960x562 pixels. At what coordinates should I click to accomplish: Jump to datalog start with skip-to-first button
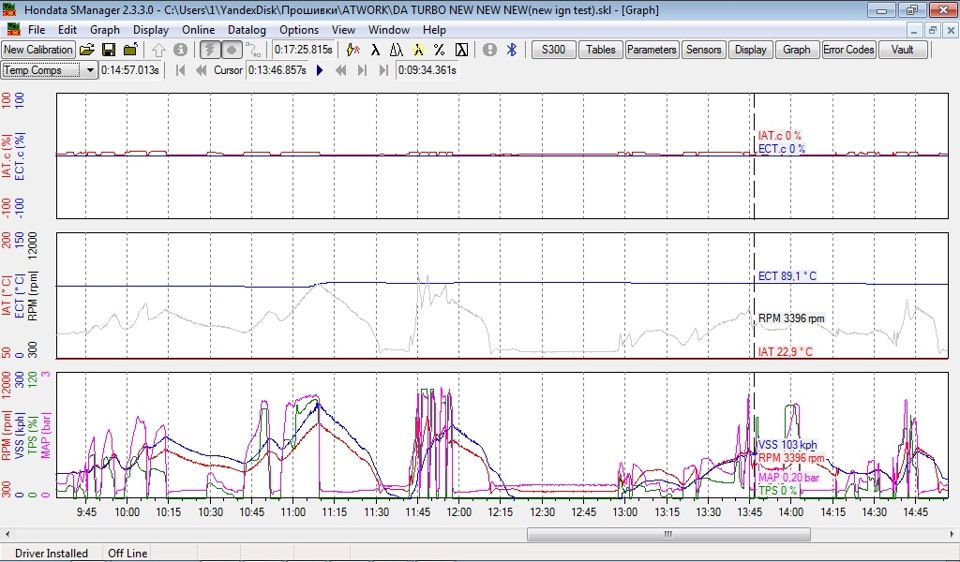click(x=180, y=70)
